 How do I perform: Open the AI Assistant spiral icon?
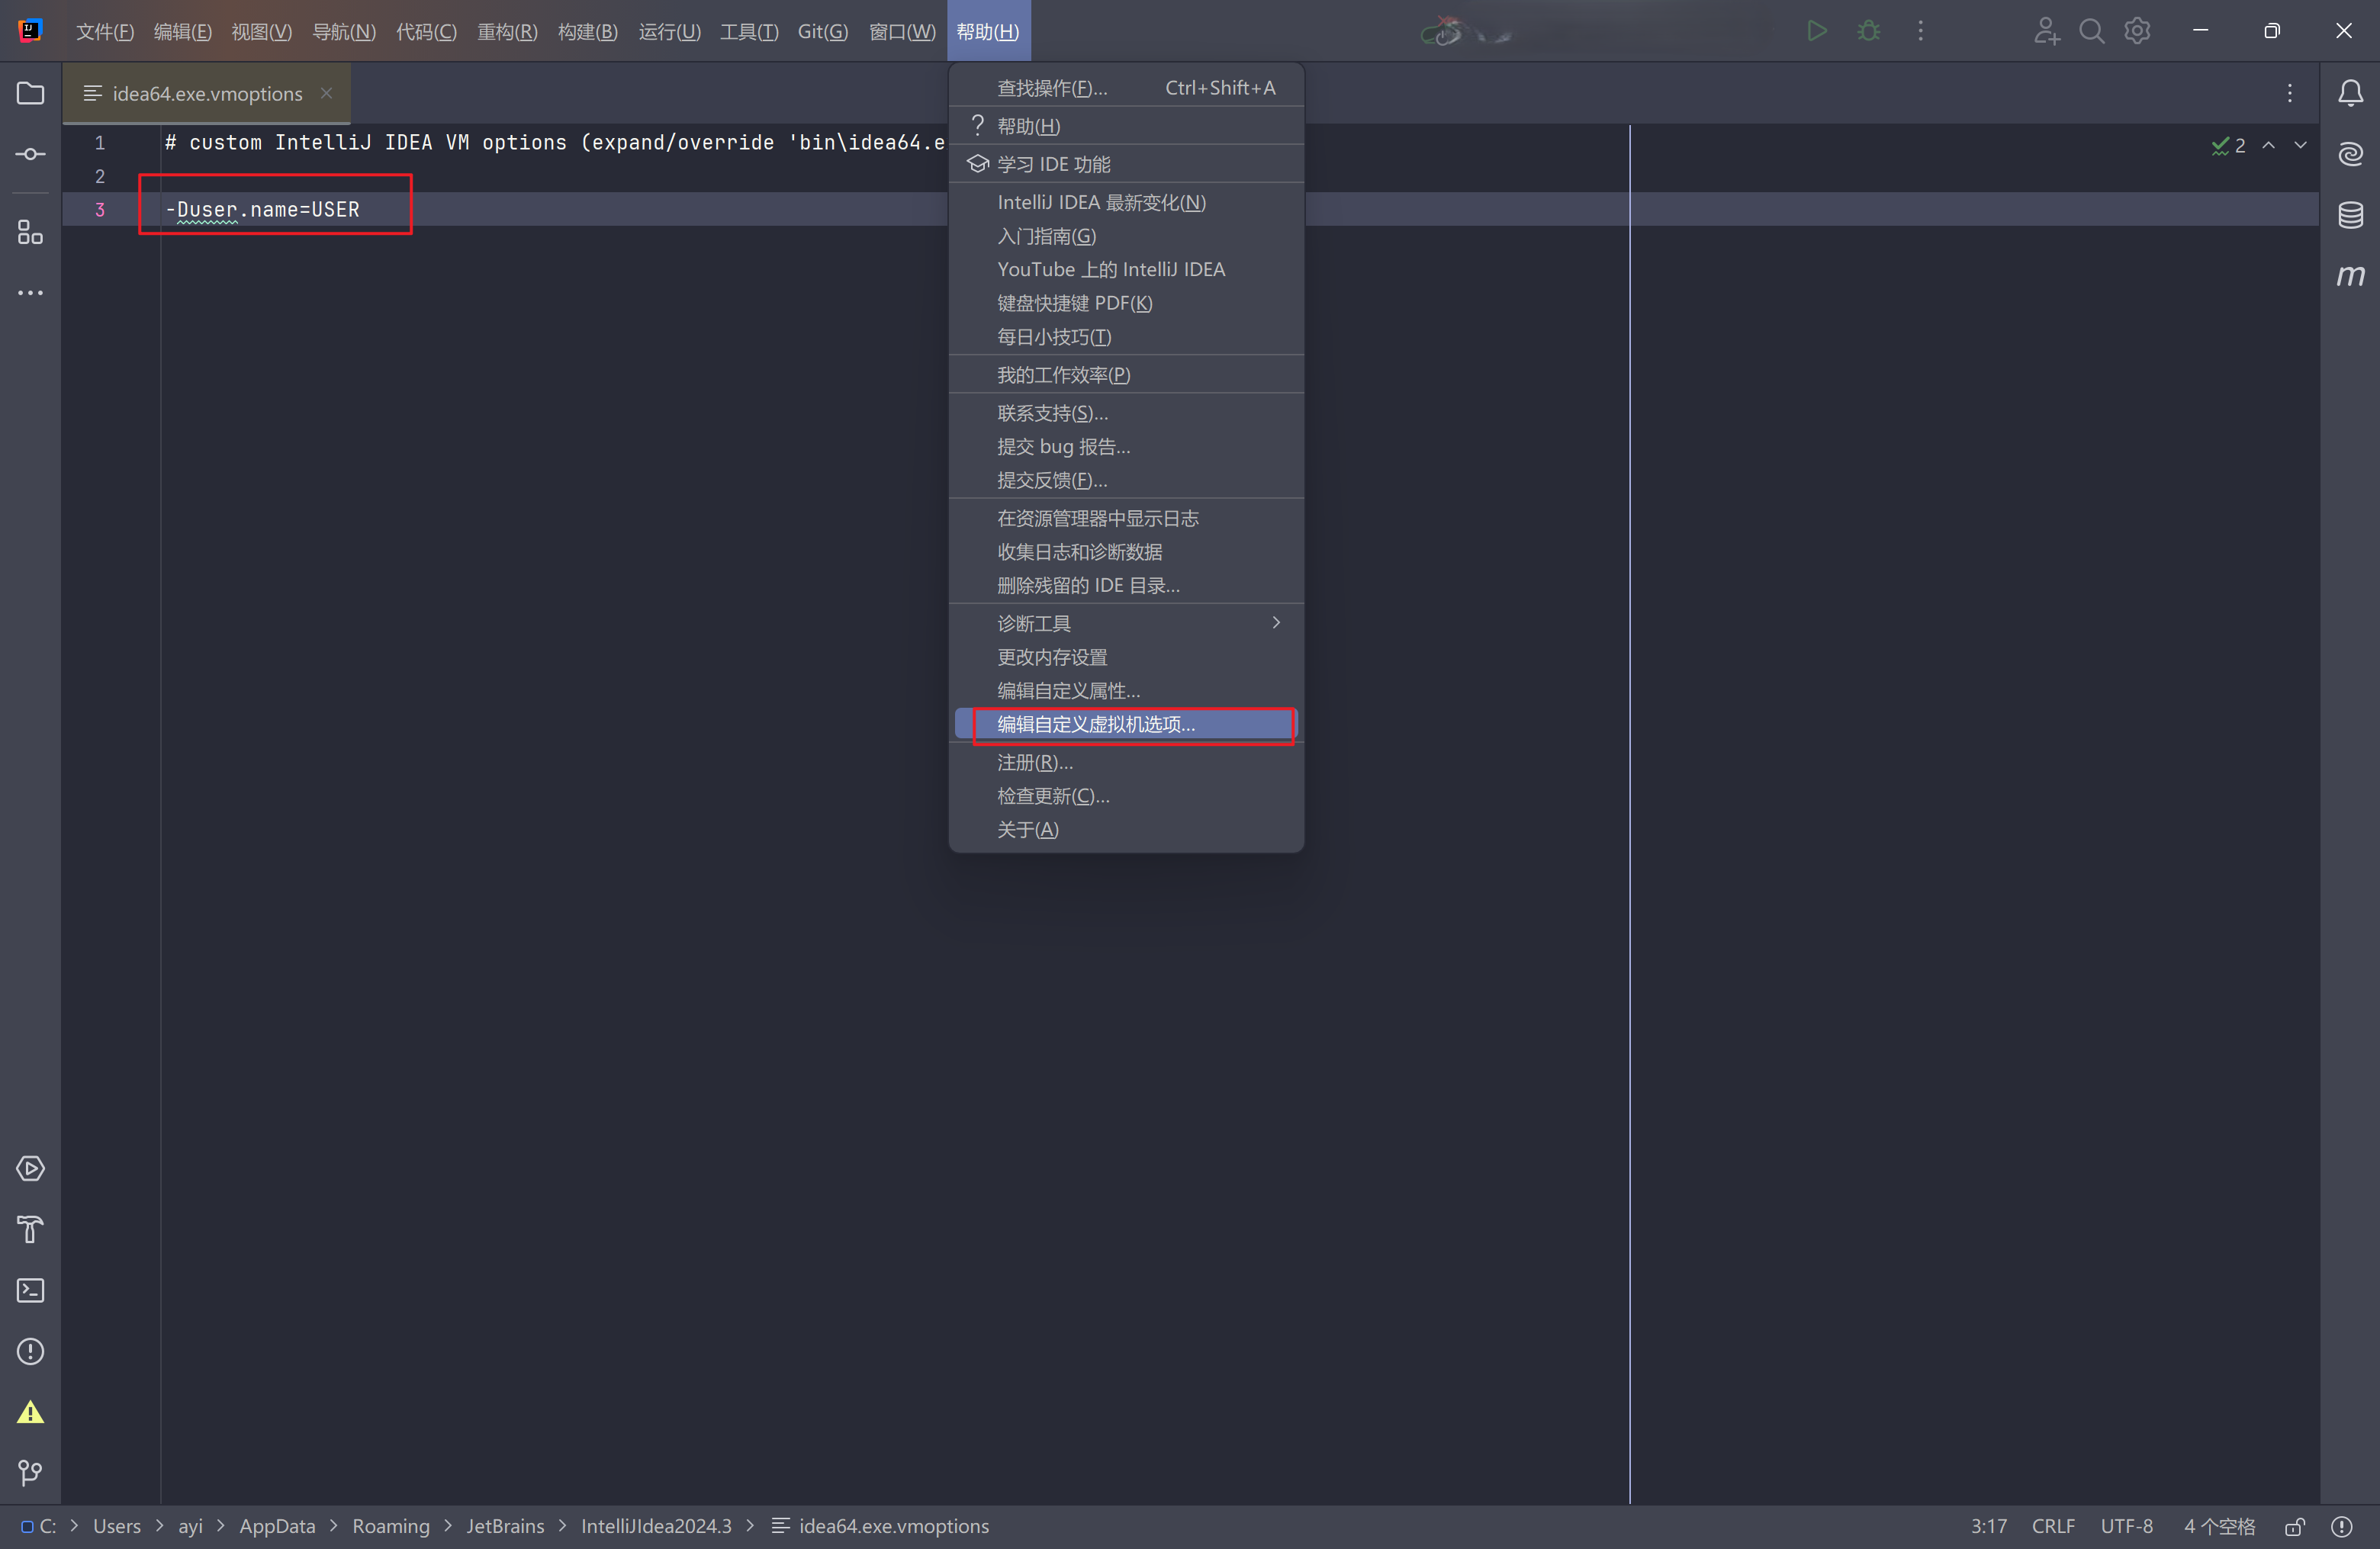(x=2350, y=154)
